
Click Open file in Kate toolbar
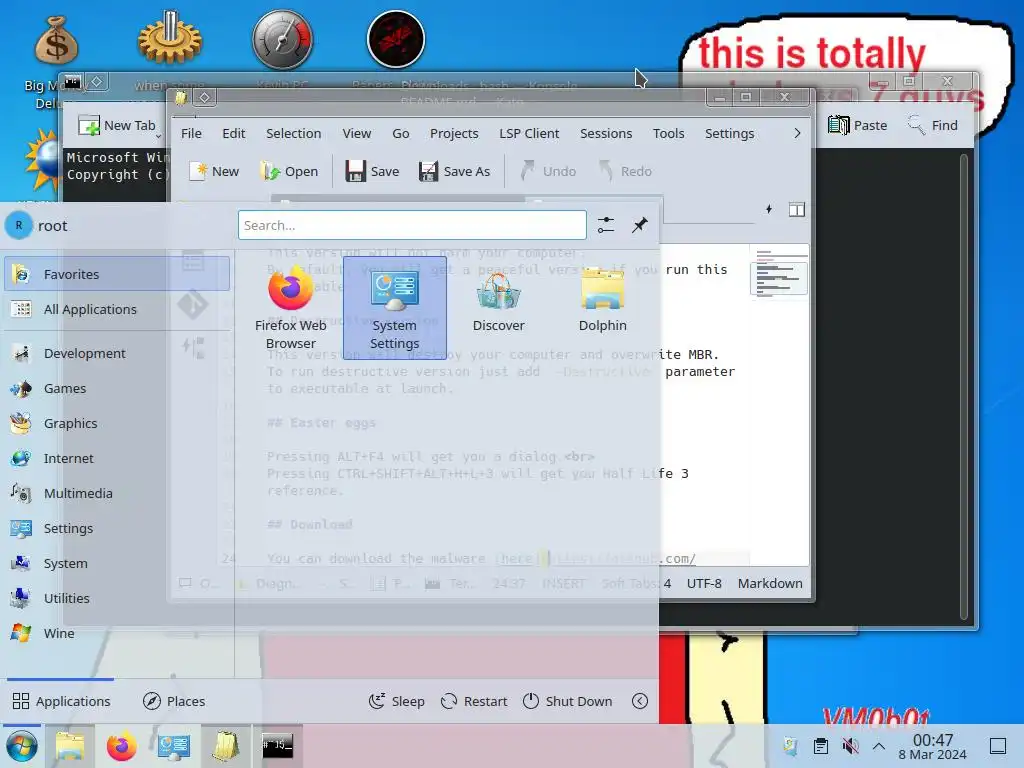289,171
